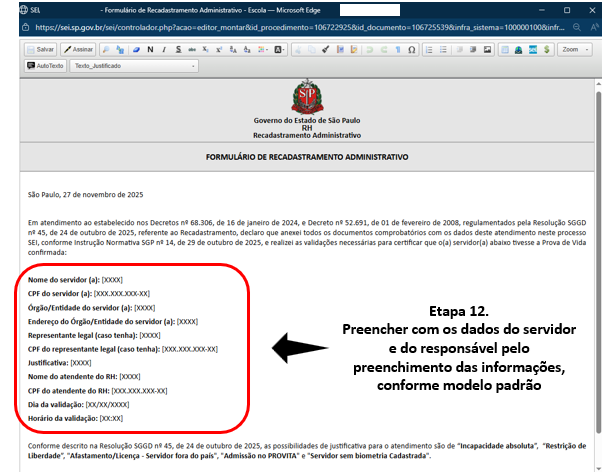Toggle underline formatting
This screenshot has width=602, height=473.
(176, 49)
